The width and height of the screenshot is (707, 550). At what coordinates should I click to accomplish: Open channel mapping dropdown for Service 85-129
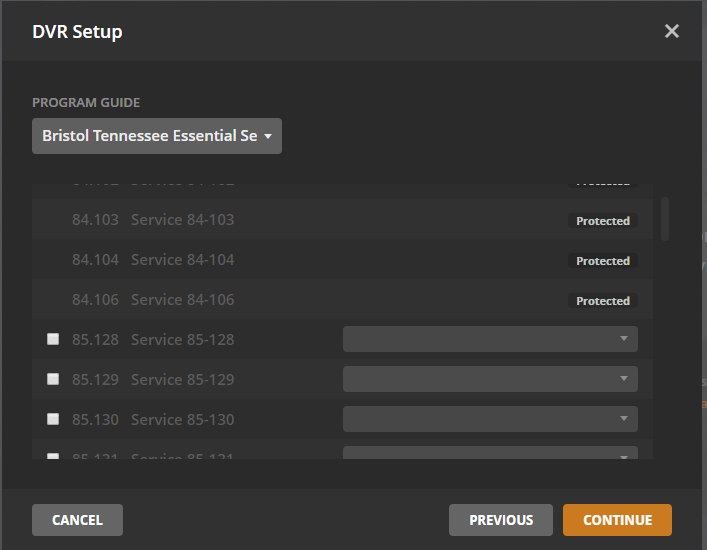pyautogui.click(x=490, y=379)
